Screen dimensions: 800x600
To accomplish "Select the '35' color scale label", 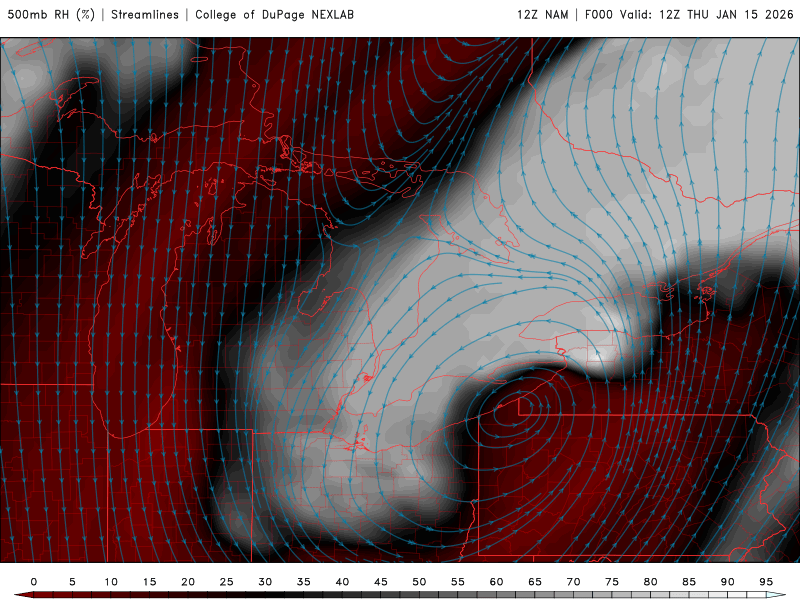I will (x=304, y=582).
